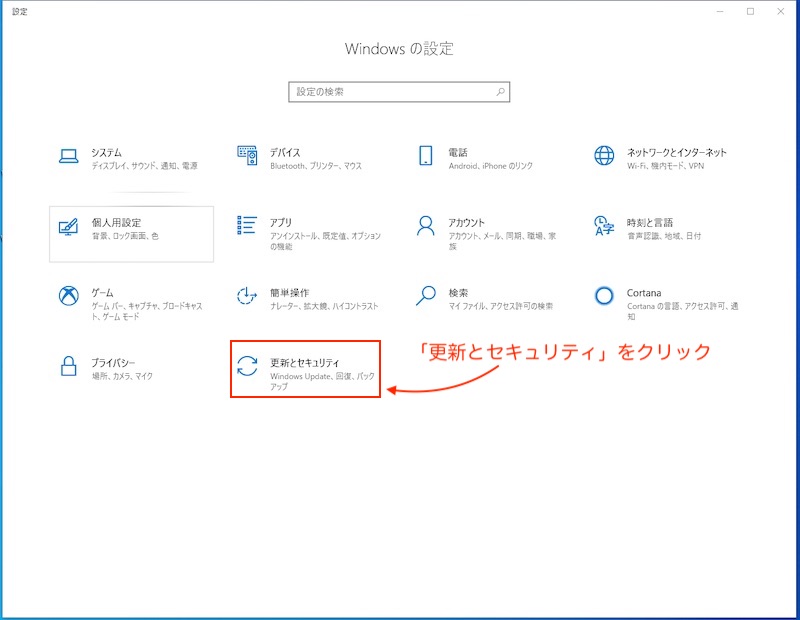Open the ゲーム Xbox icon
Screen dimensions: 800x620
pos(68,295)
